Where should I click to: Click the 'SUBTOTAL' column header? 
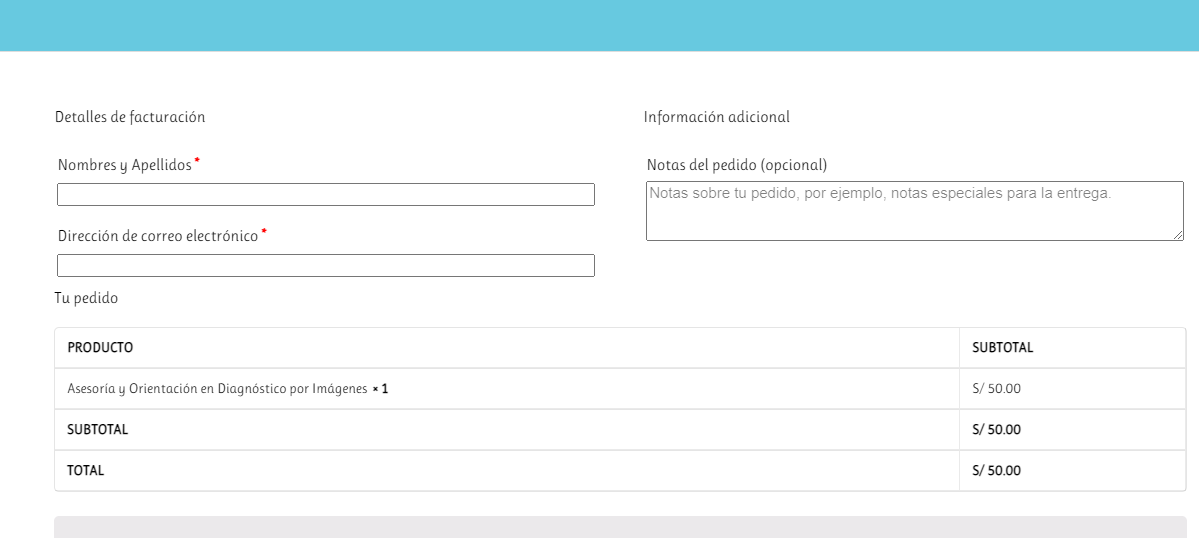pyautogui.click(x=1002, y=348)
